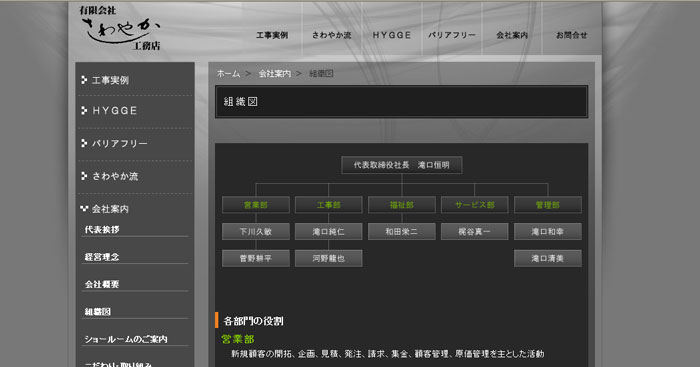Click 代表取締役社長 box in chart
The height and width of the screenshot is (367, 700).
tap(402, 165)
